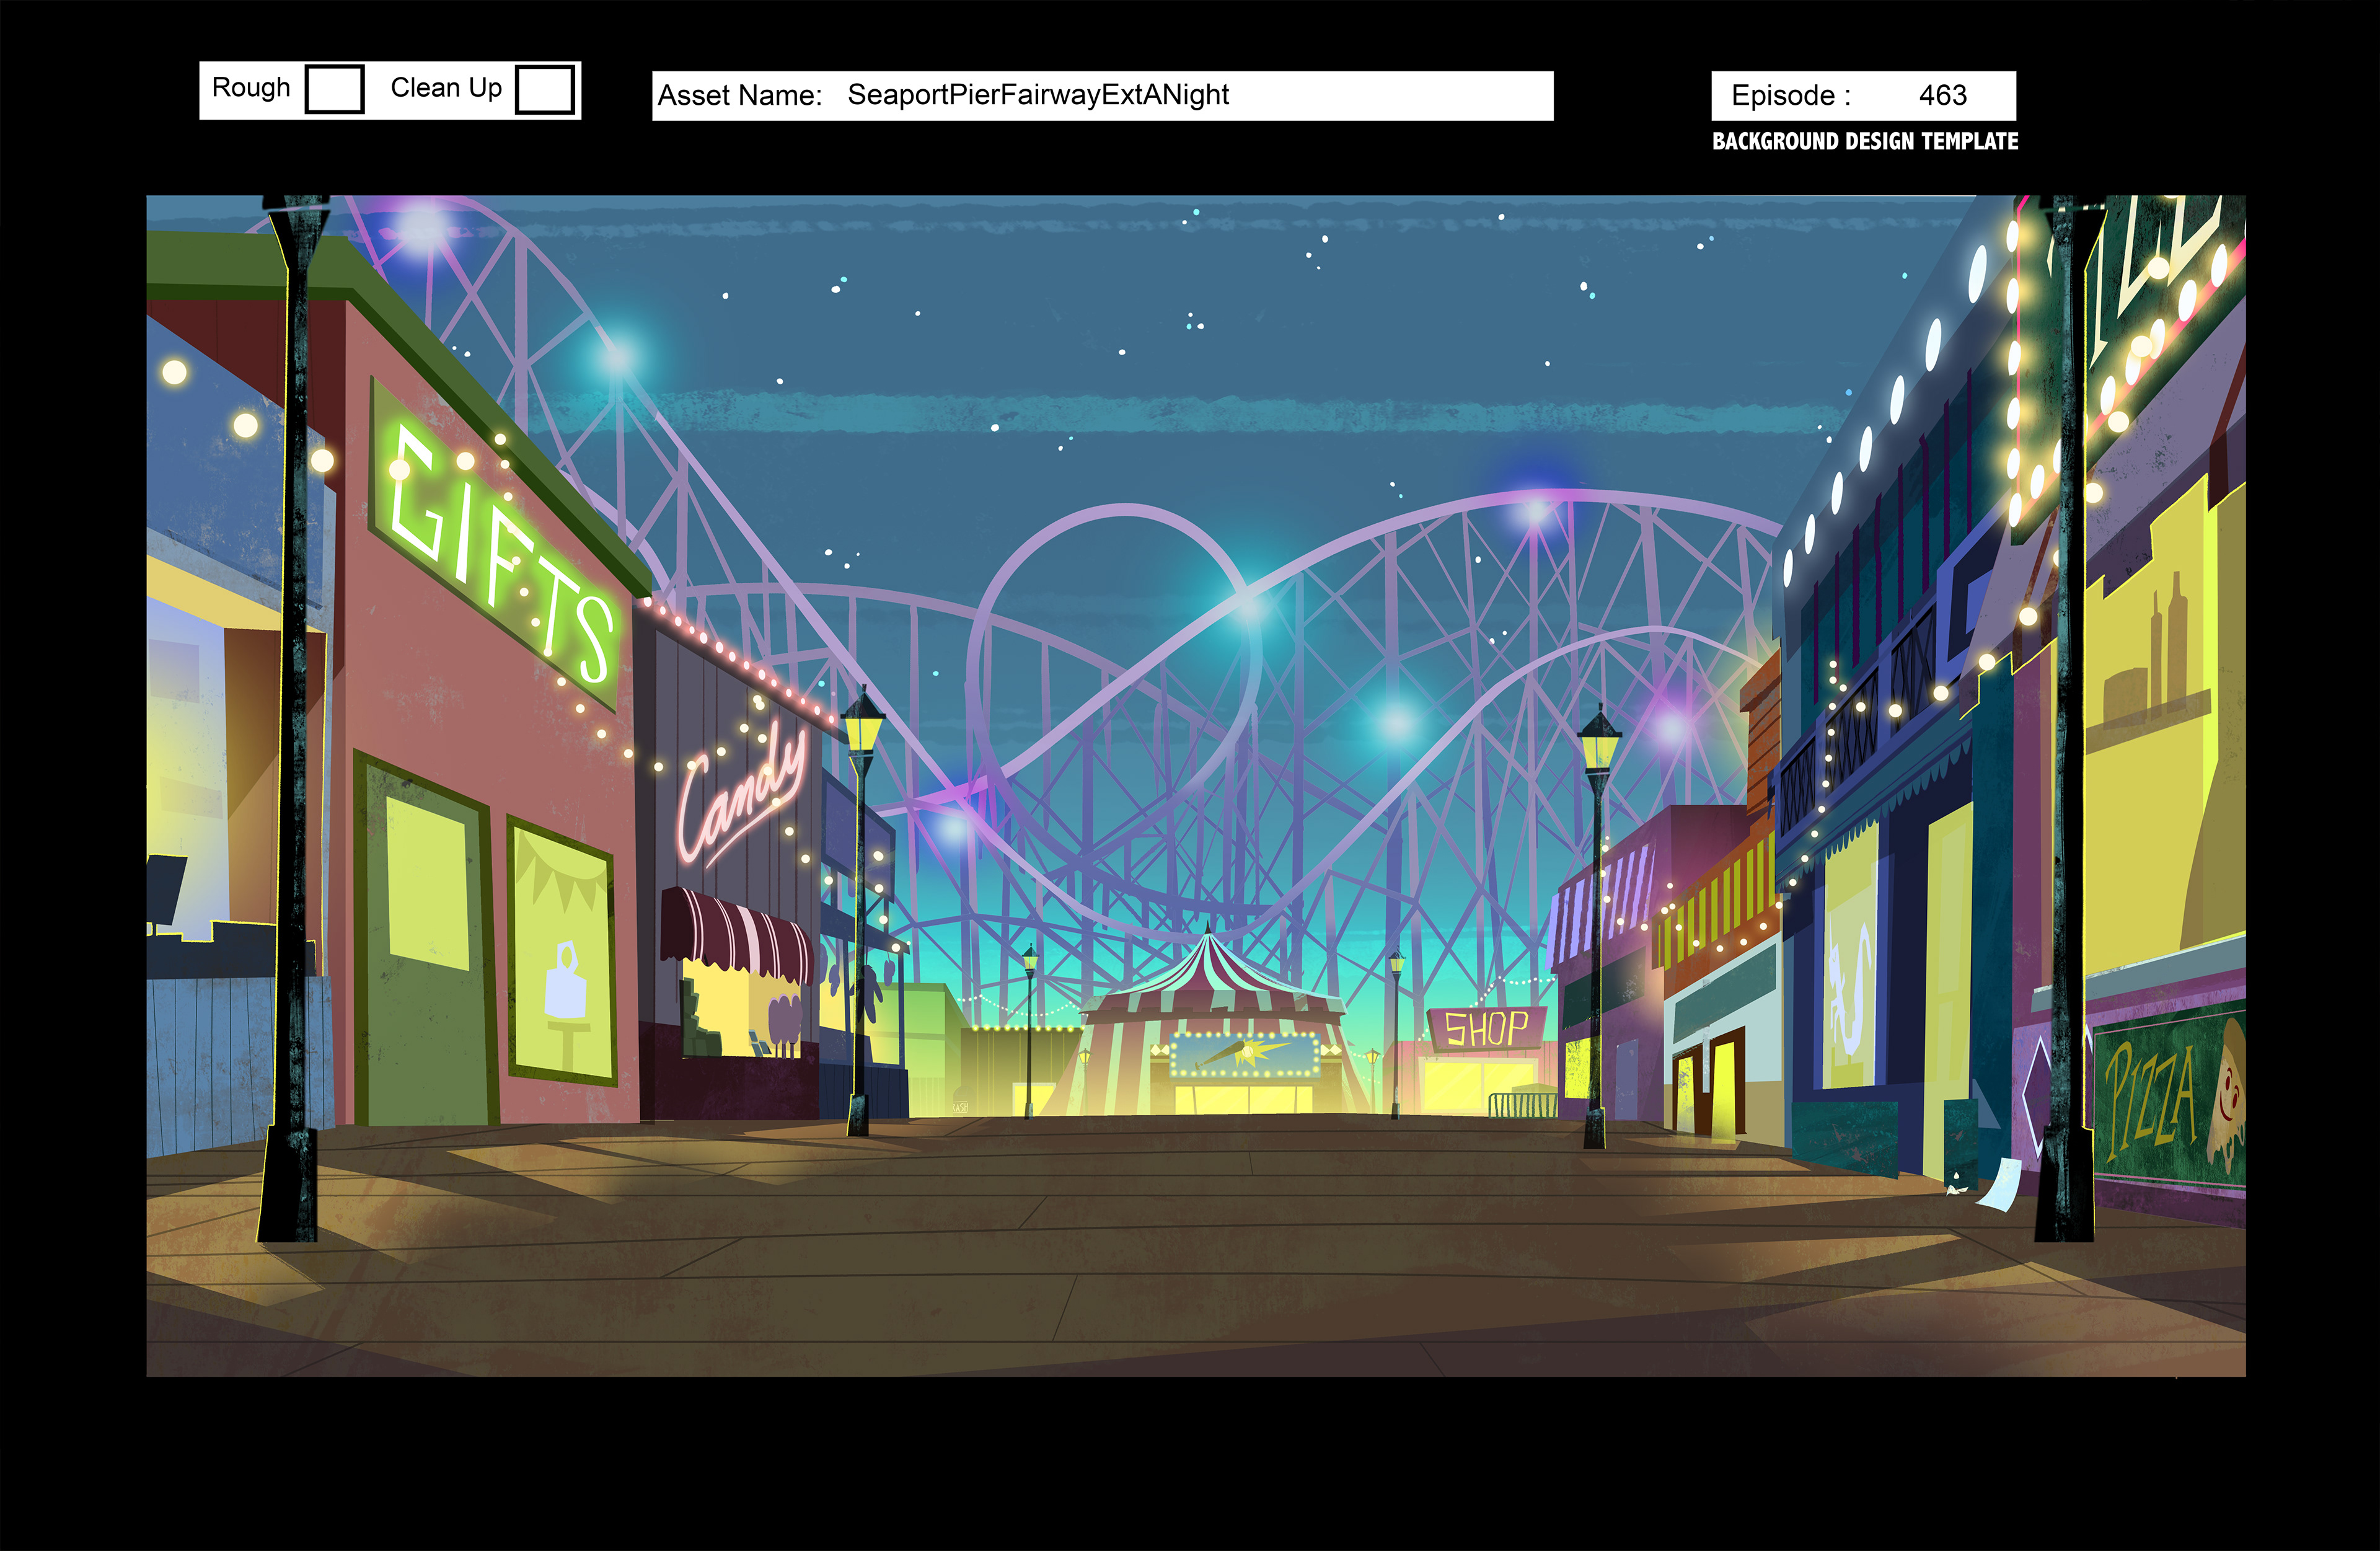Tick the Clean Up checkbox
The image size is (2380, 1551).
pos(544,90)
